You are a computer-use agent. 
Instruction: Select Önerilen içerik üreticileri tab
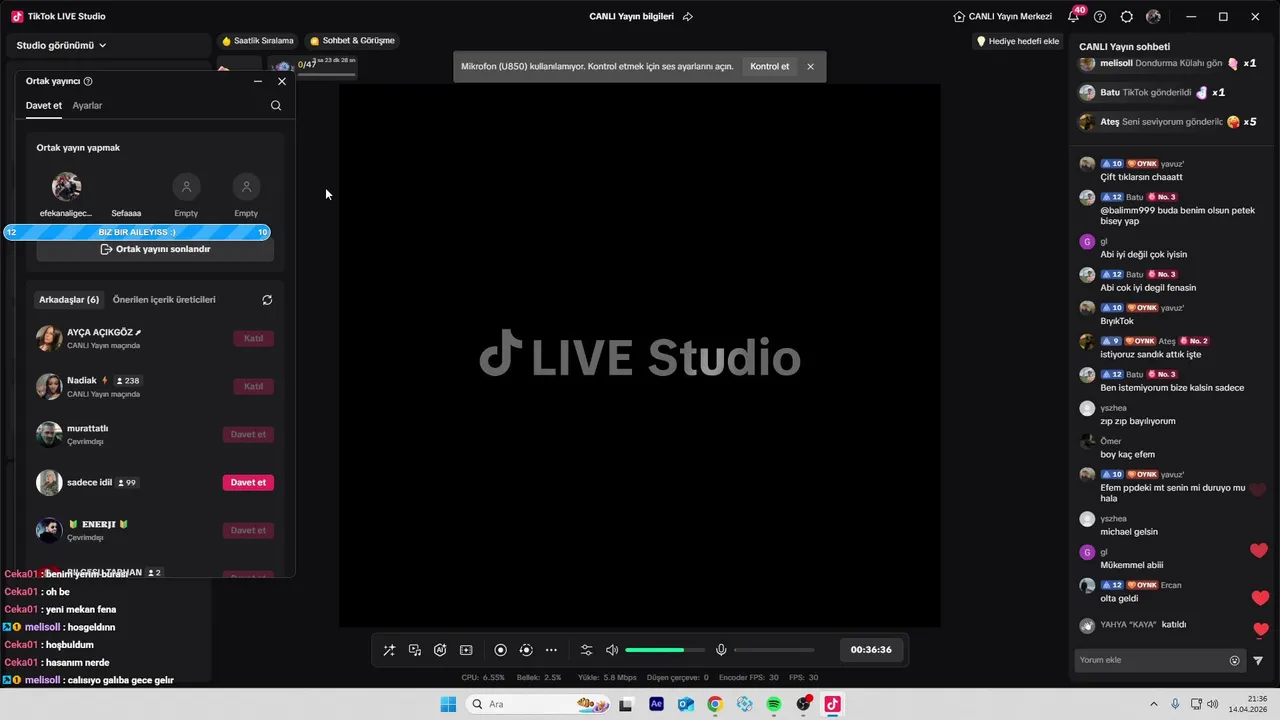pos(164,299)
